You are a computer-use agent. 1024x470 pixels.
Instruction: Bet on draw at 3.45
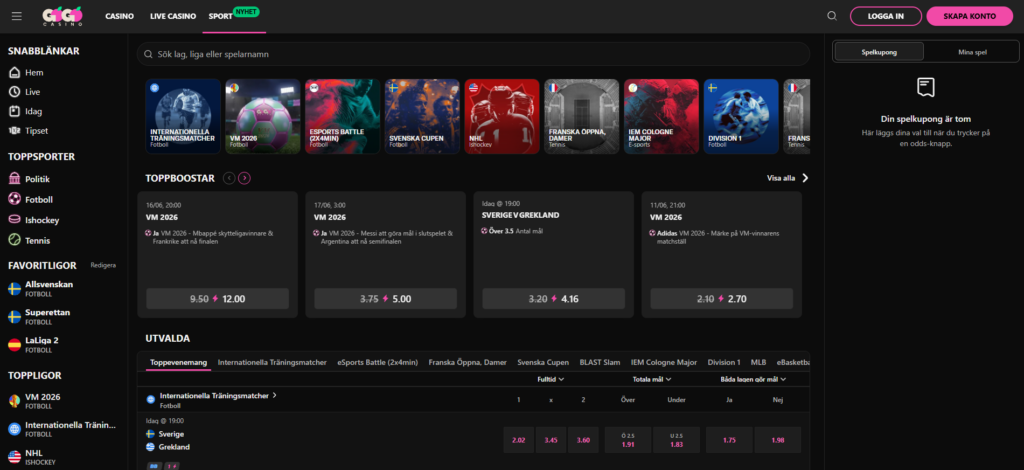click(551, 440)
